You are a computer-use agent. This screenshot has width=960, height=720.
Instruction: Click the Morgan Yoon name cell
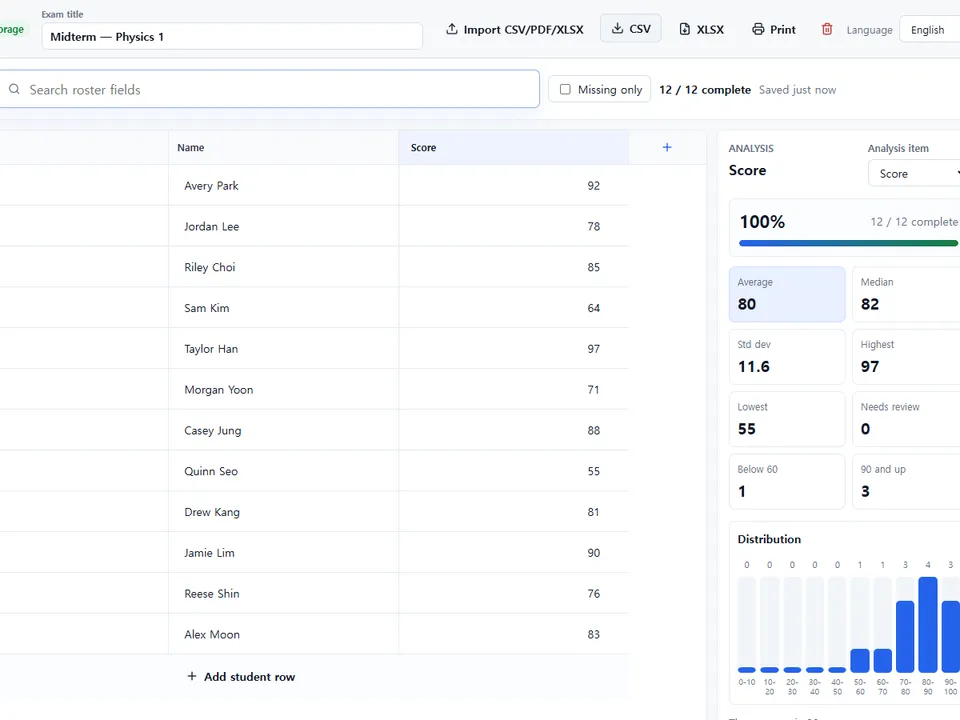pos(283,389)
